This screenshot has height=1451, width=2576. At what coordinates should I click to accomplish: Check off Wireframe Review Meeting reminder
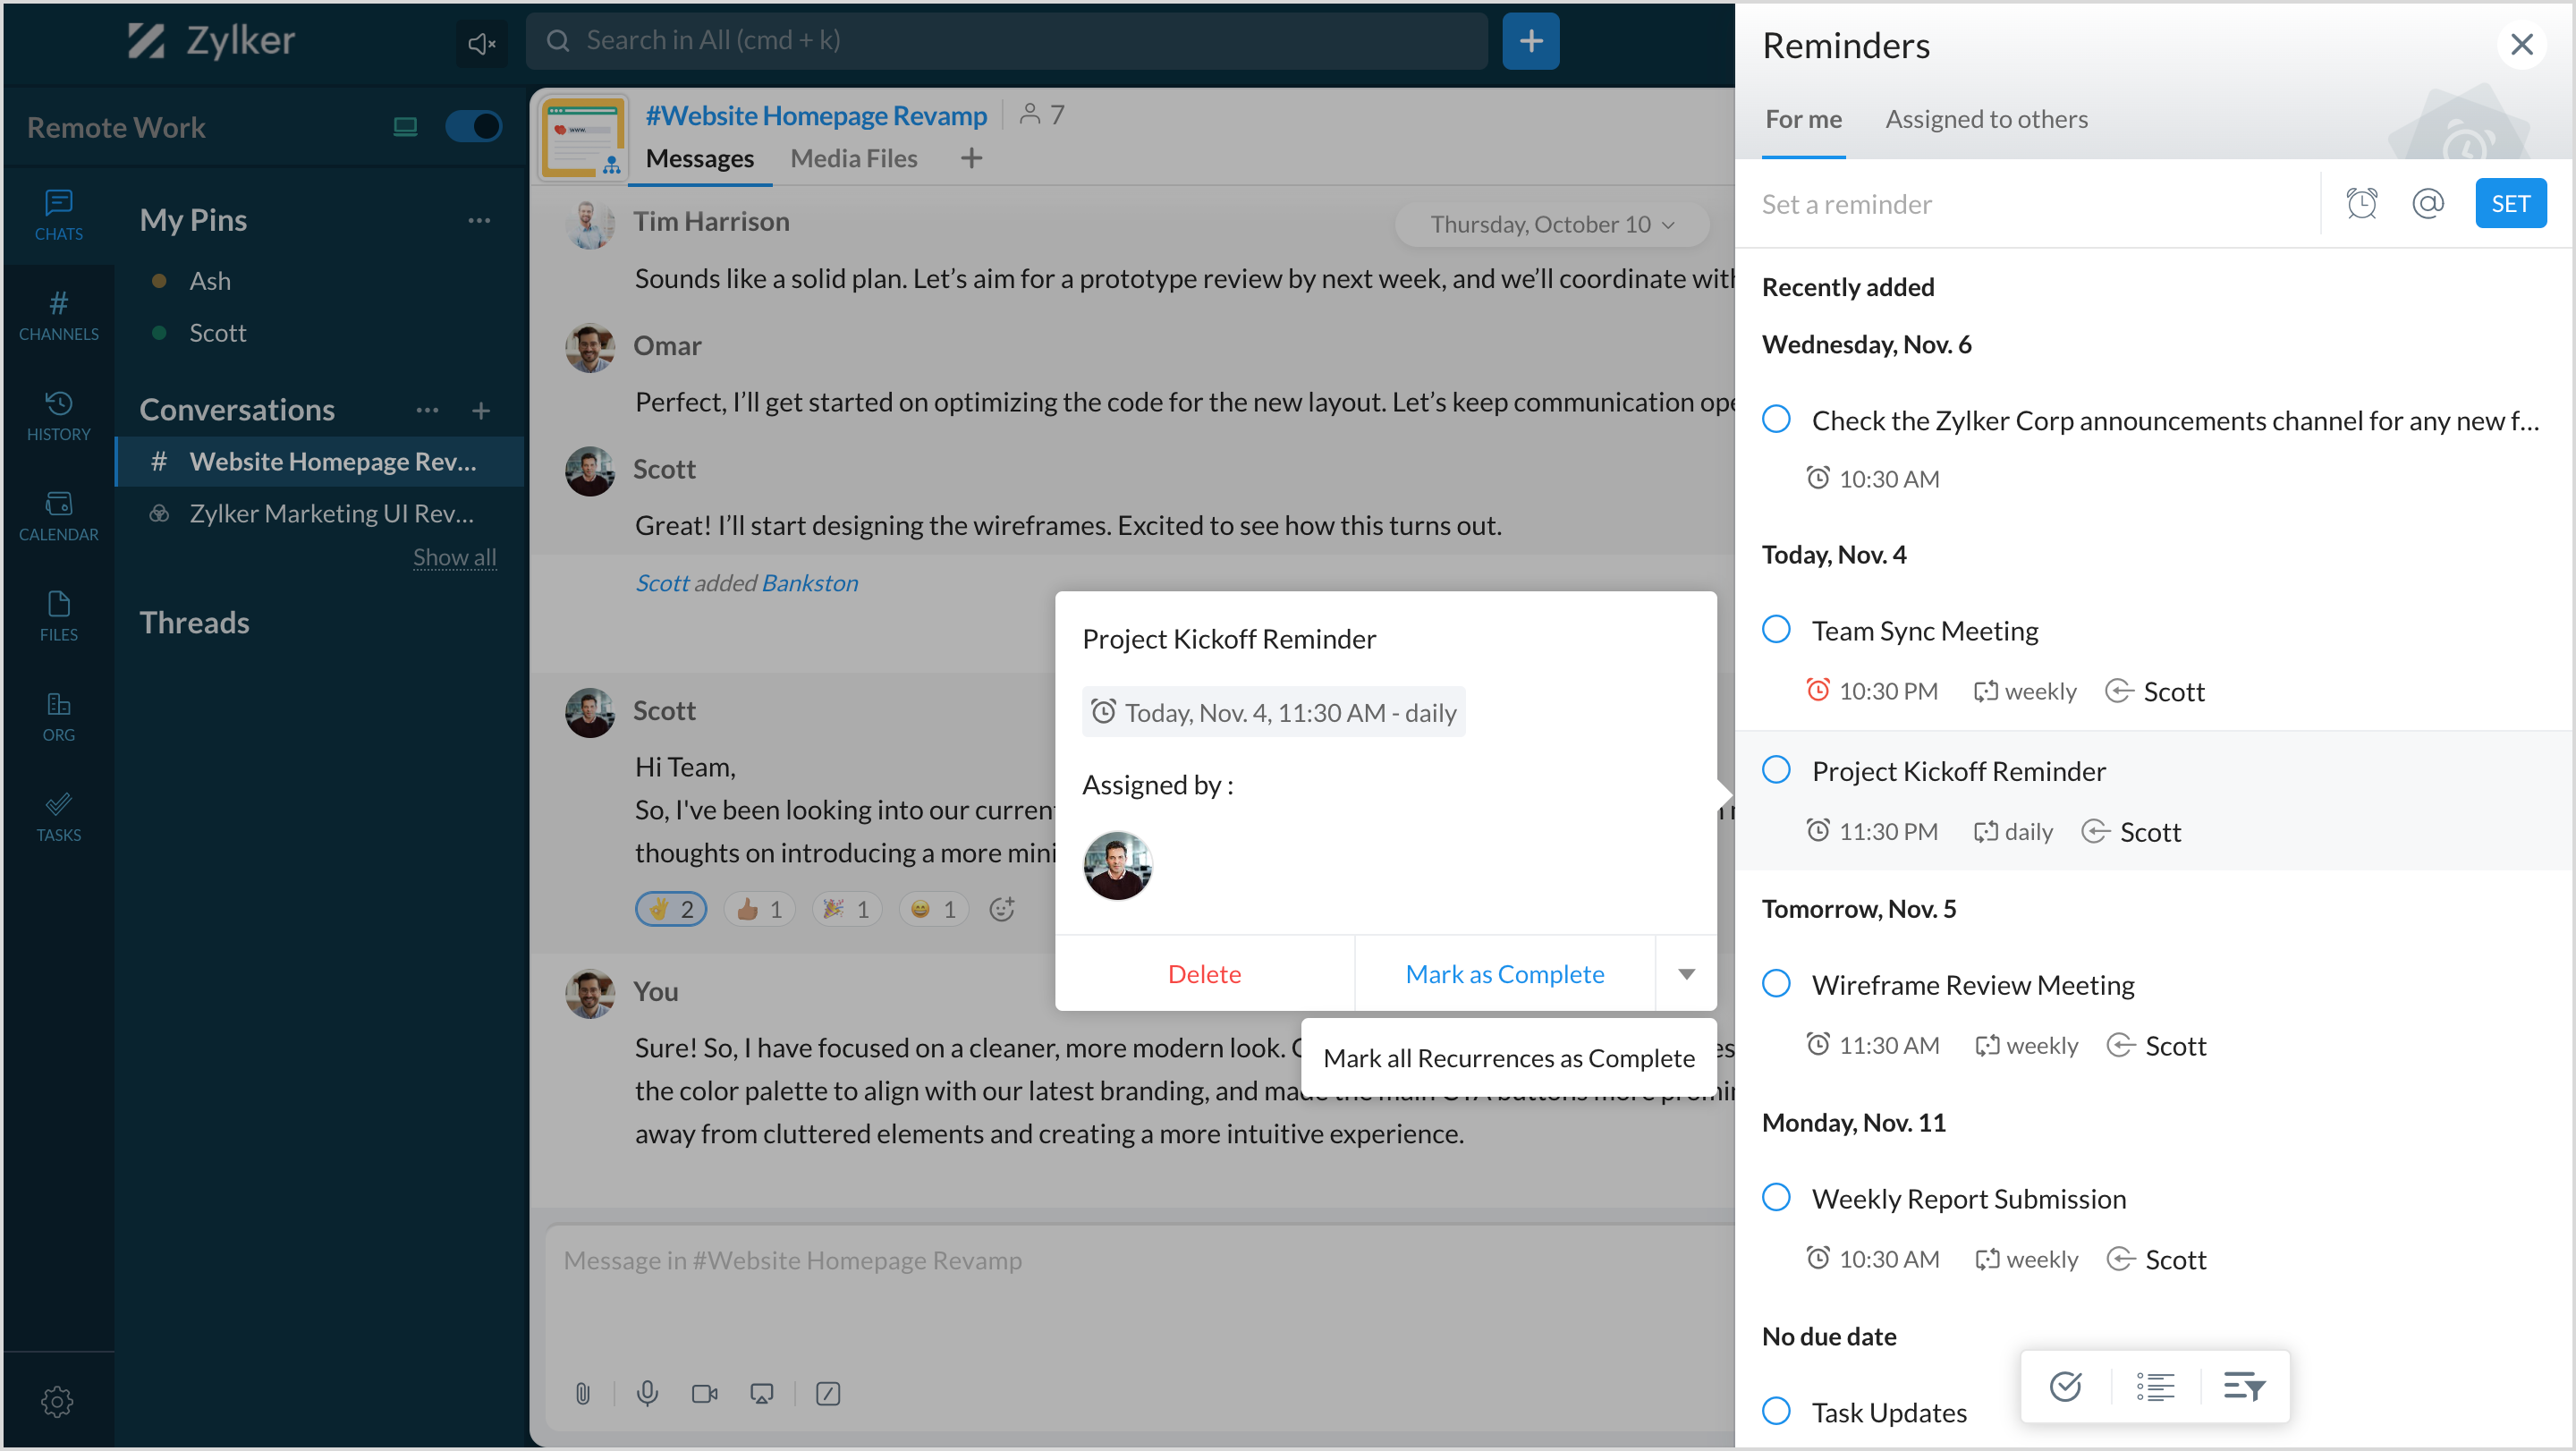point(1776,984)
